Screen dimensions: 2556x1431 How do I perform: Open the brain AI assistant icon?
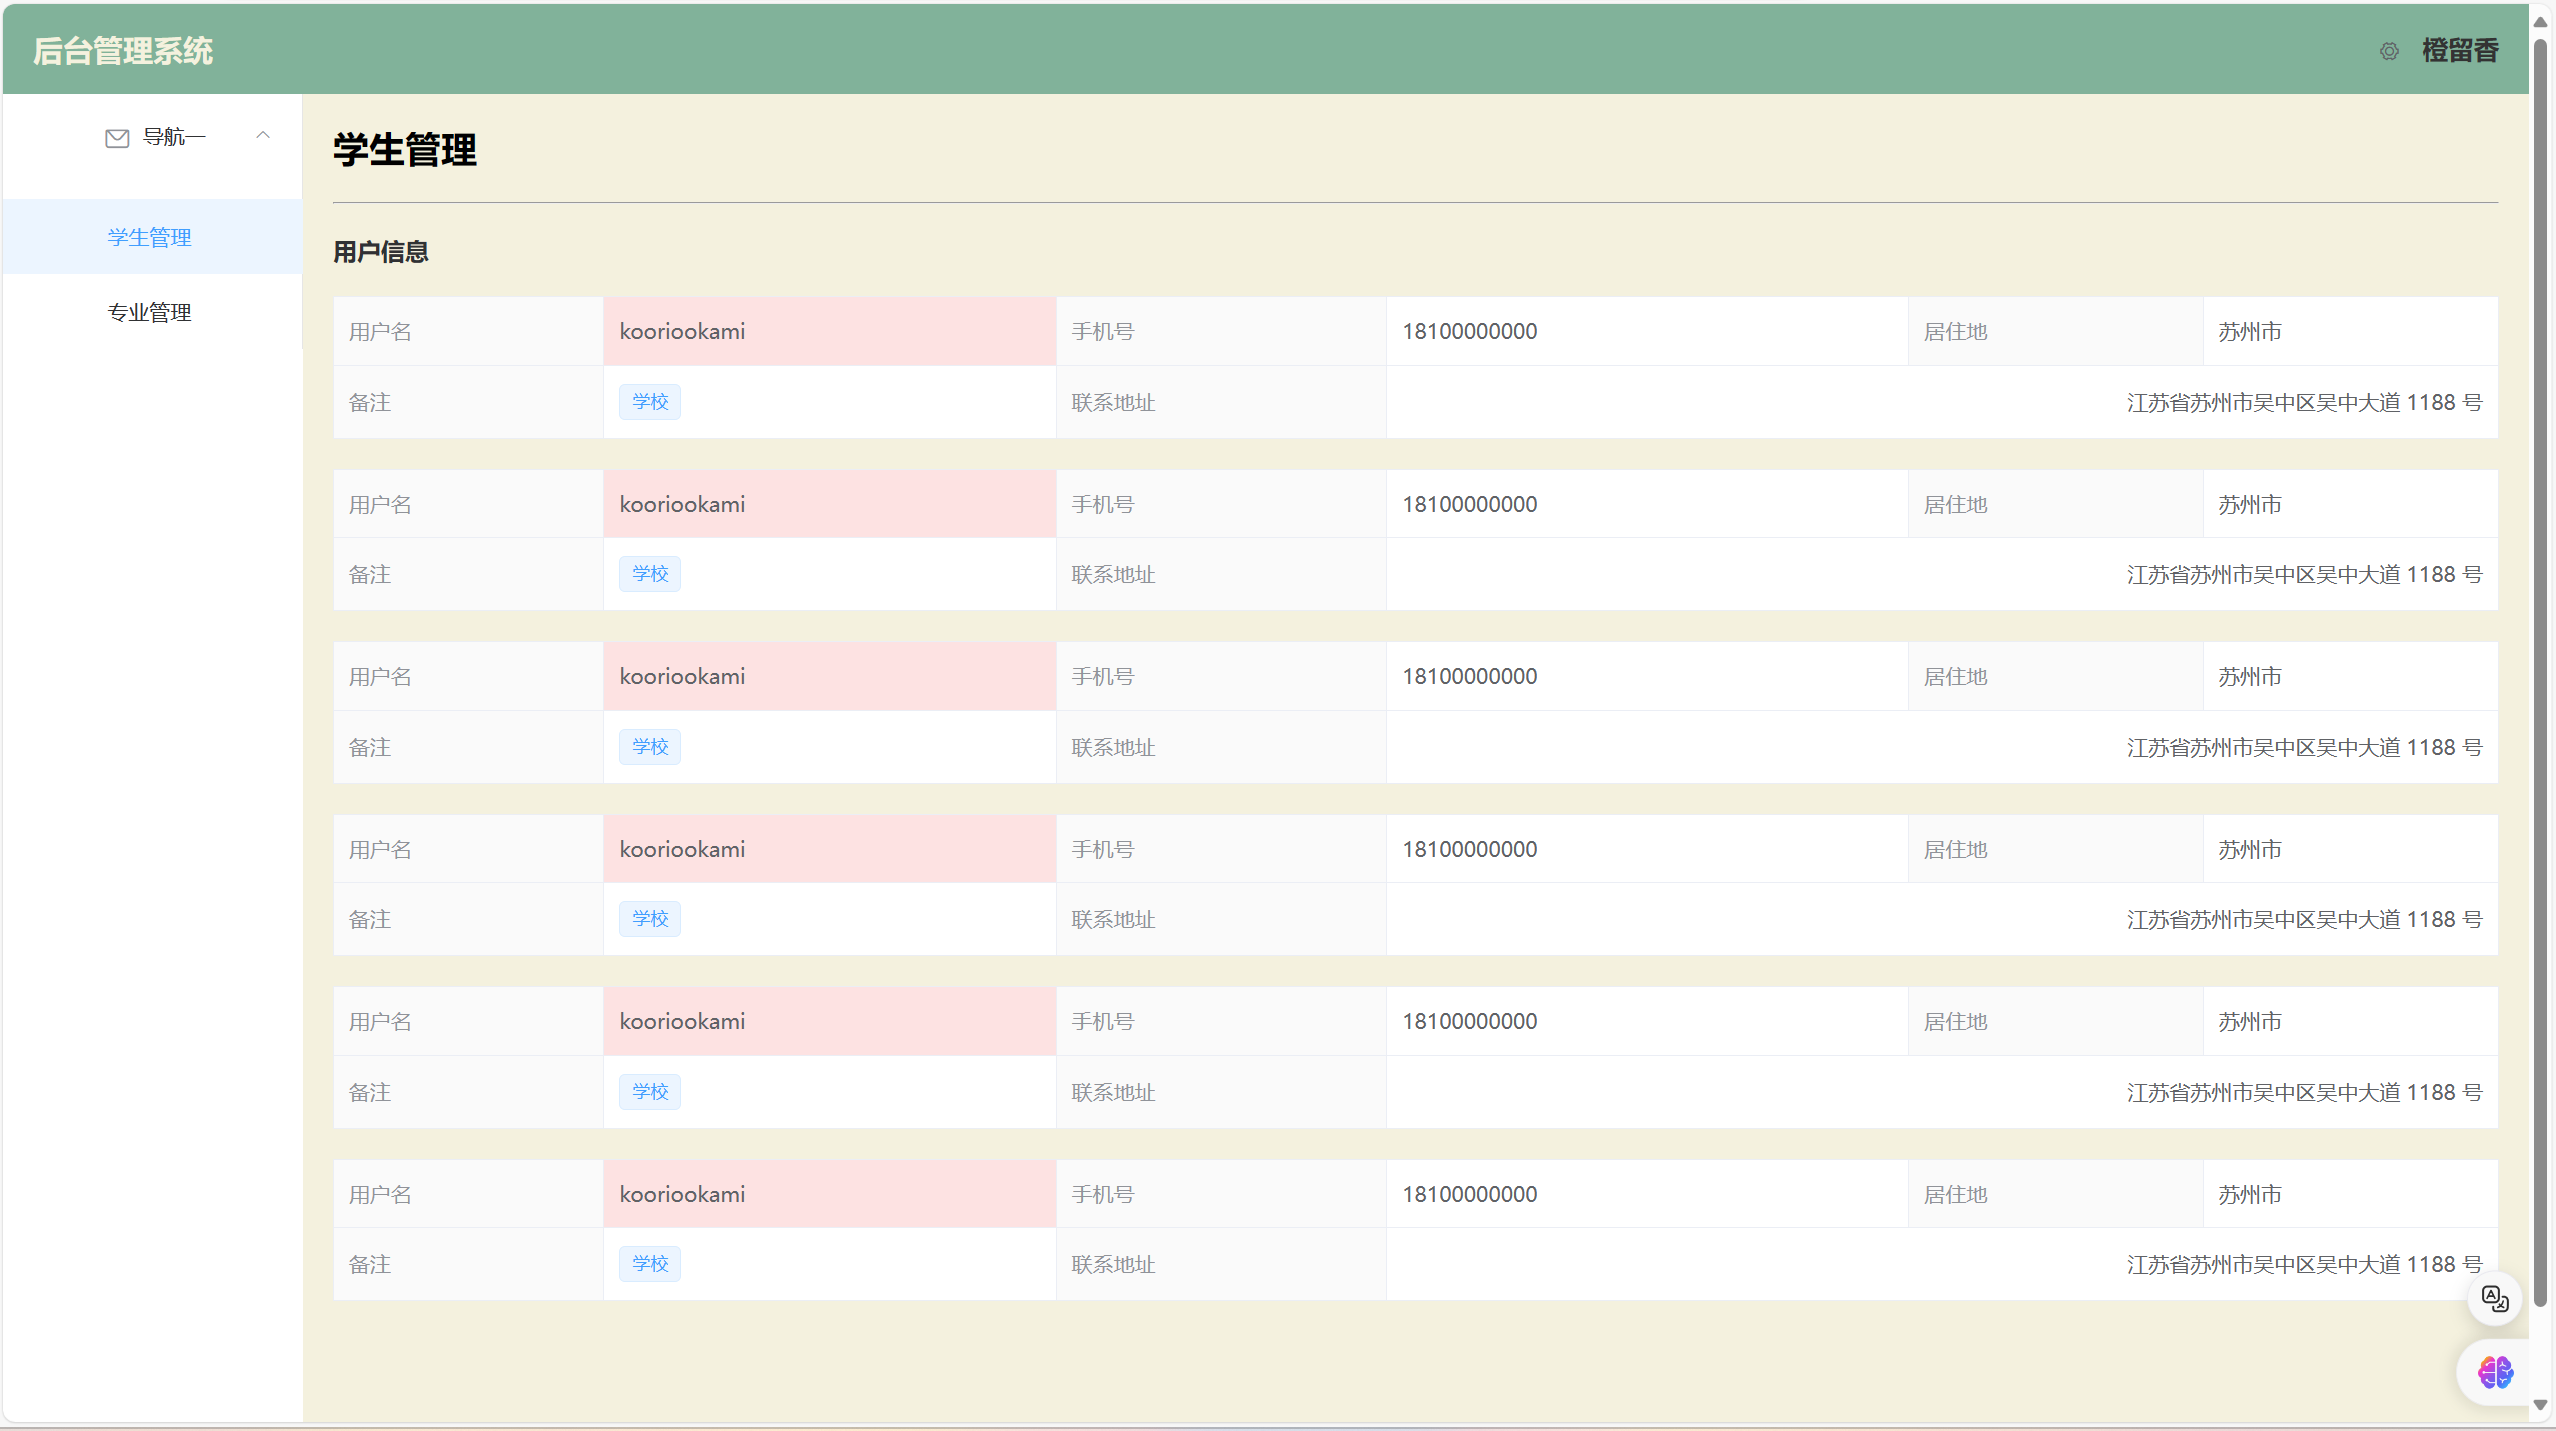[x=2494, y=1372]
